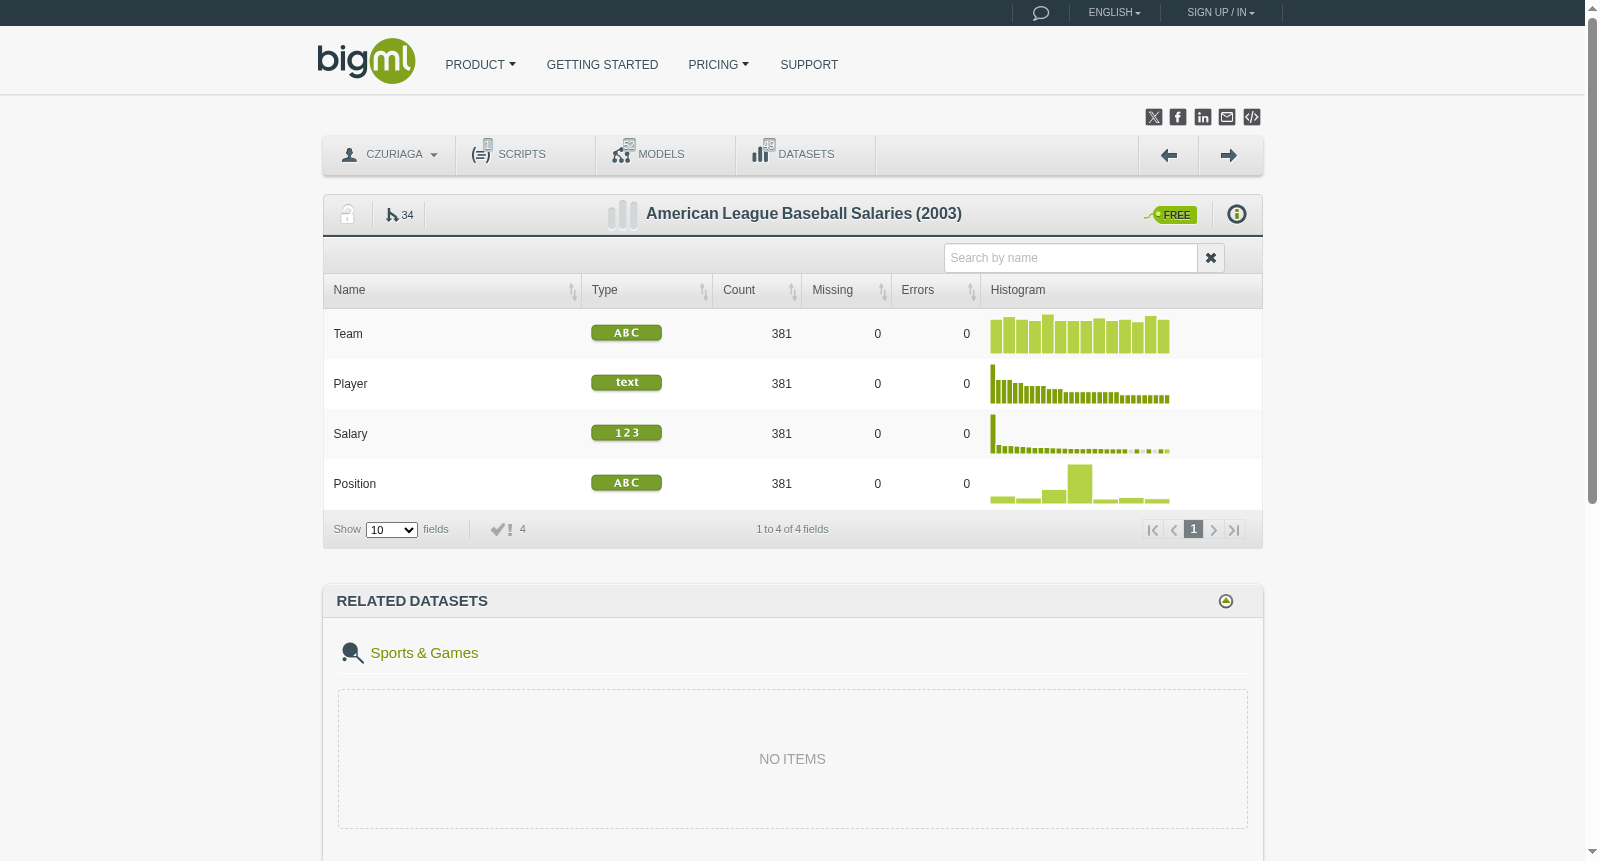Open GETTING STARTED page
1600x861 pixels.
pyautogui.click(x=602, y=65)
